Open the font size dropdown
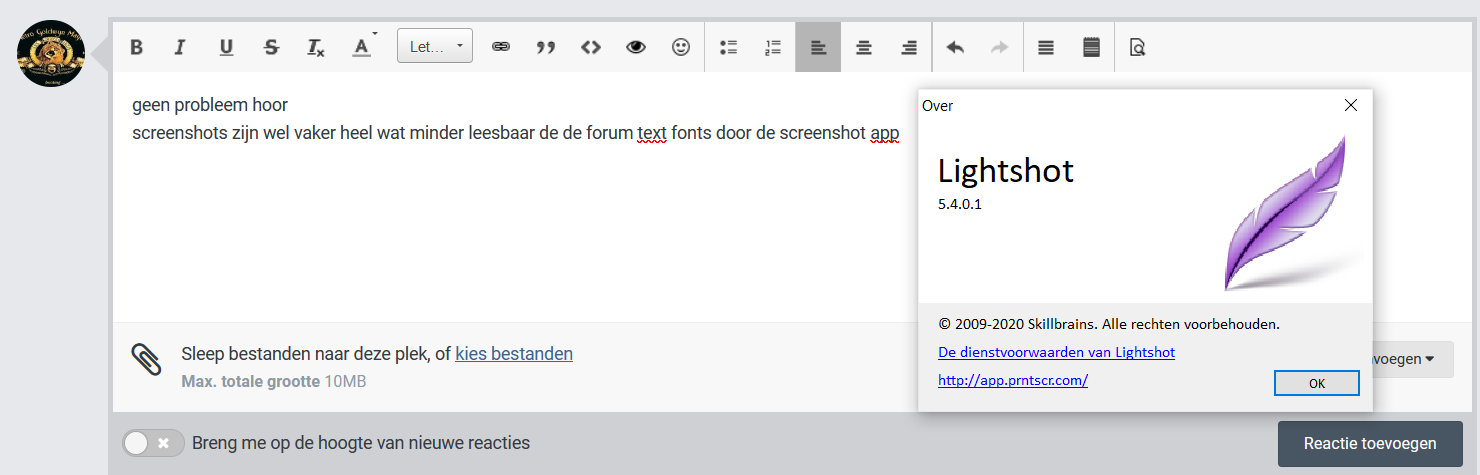 click(x=435, y=46)
